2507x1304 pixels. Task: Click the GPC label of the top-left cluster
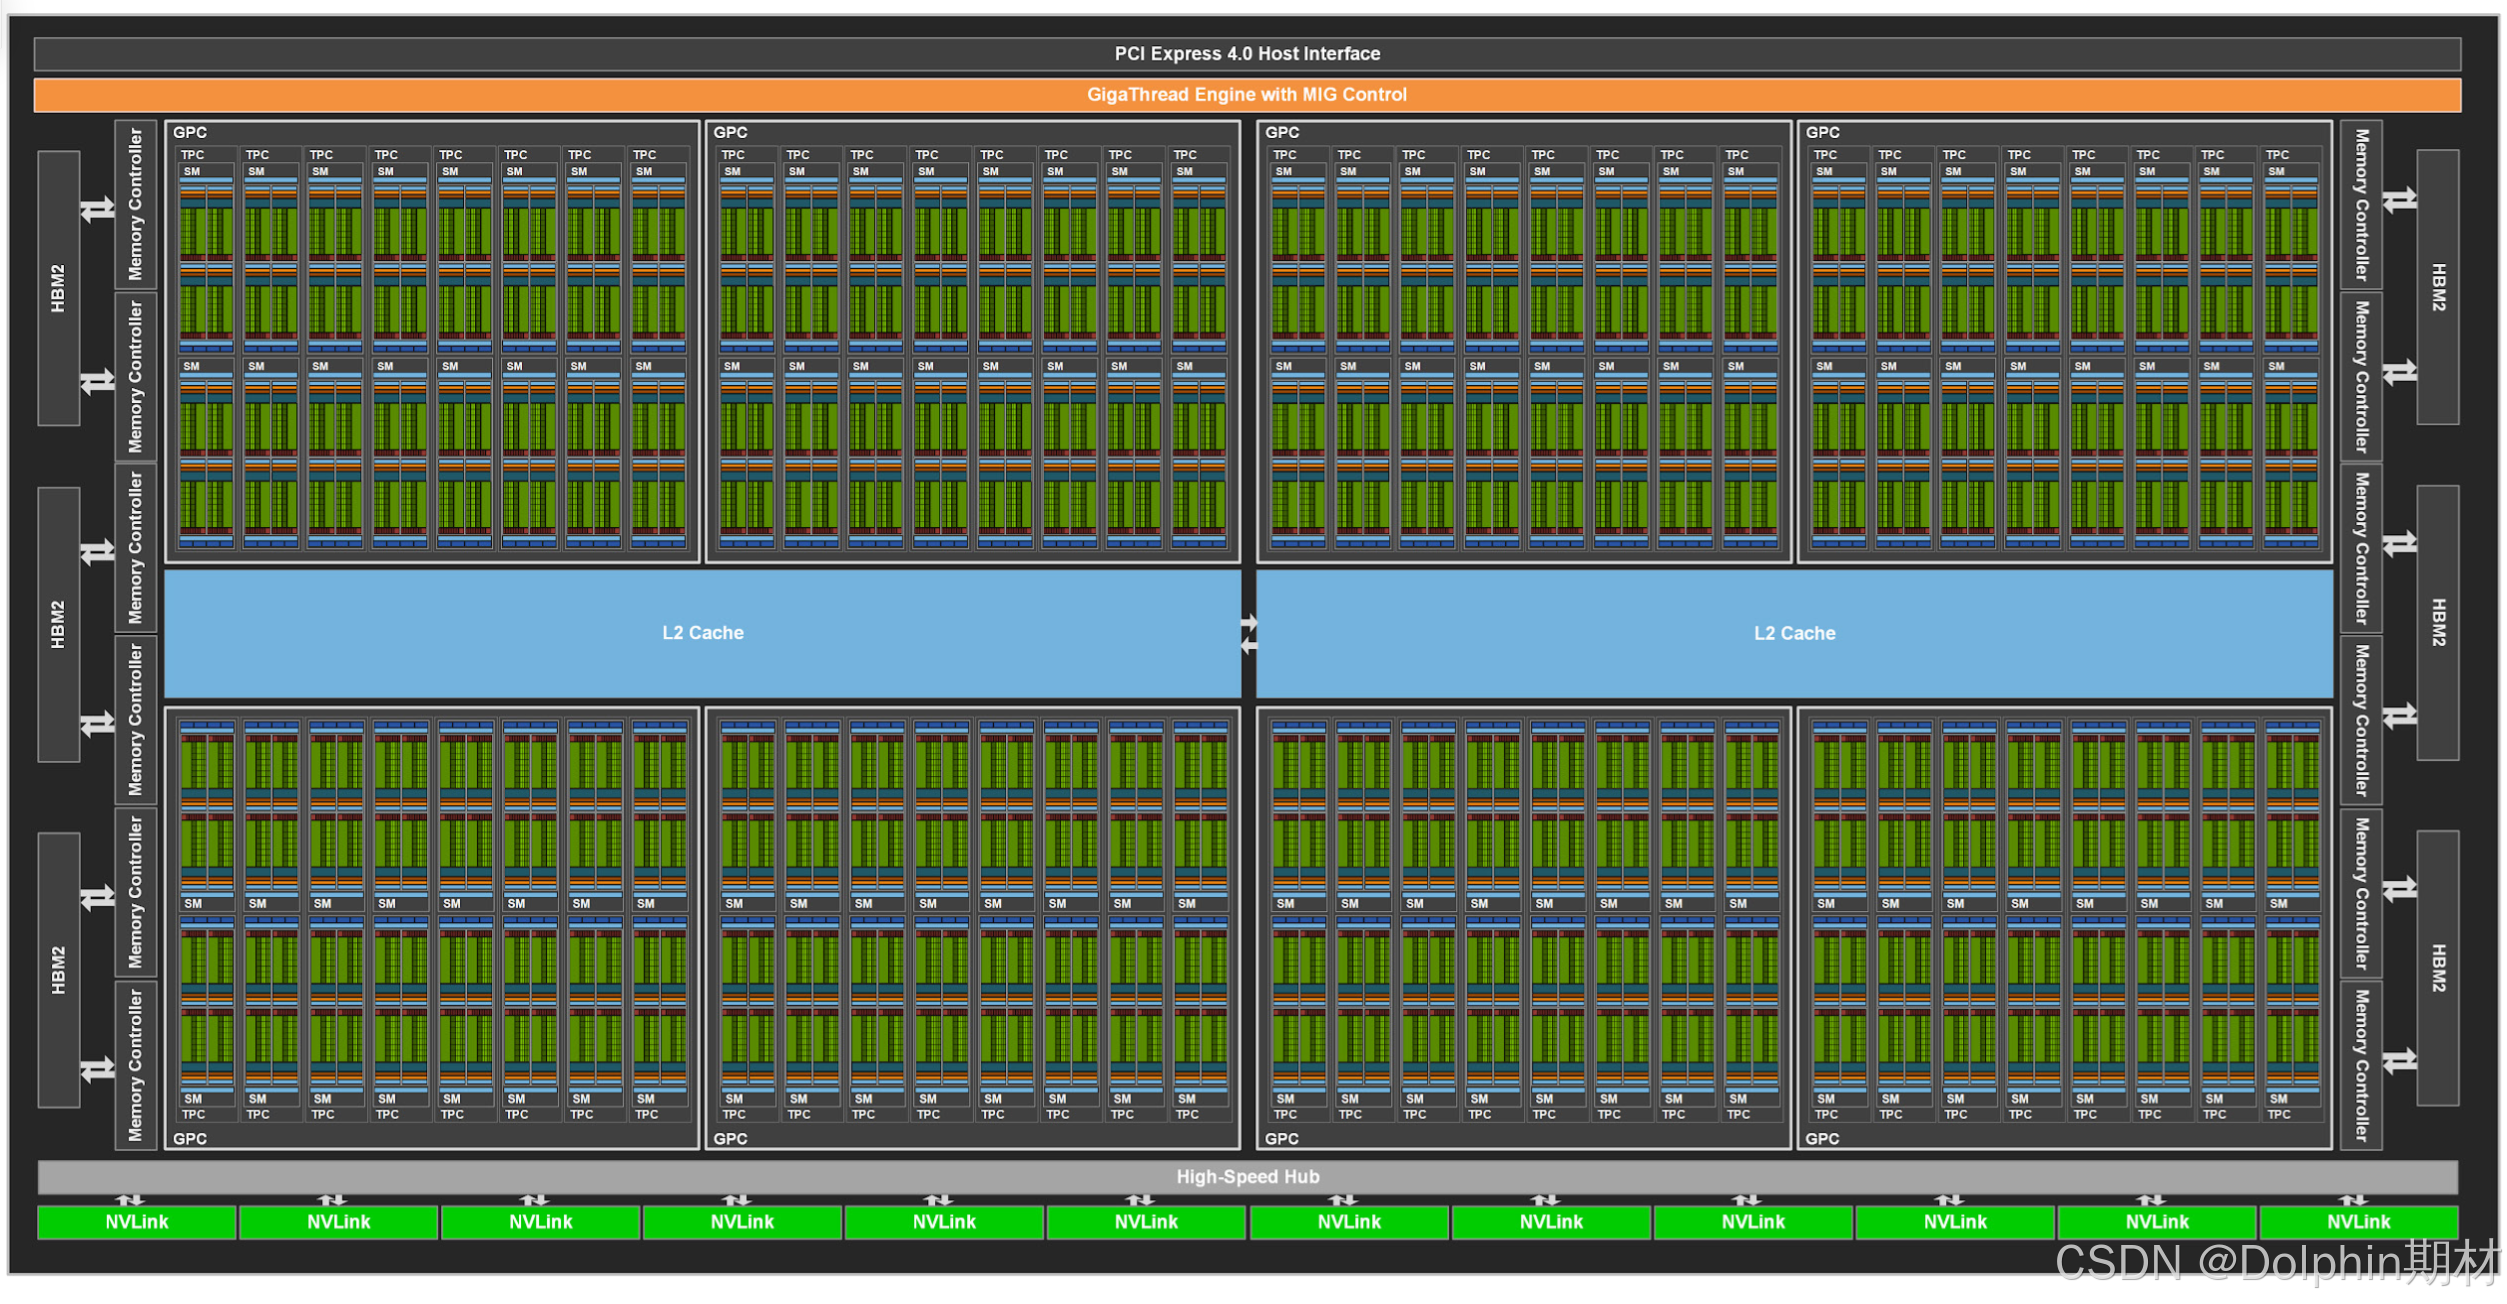click(190, 133)
